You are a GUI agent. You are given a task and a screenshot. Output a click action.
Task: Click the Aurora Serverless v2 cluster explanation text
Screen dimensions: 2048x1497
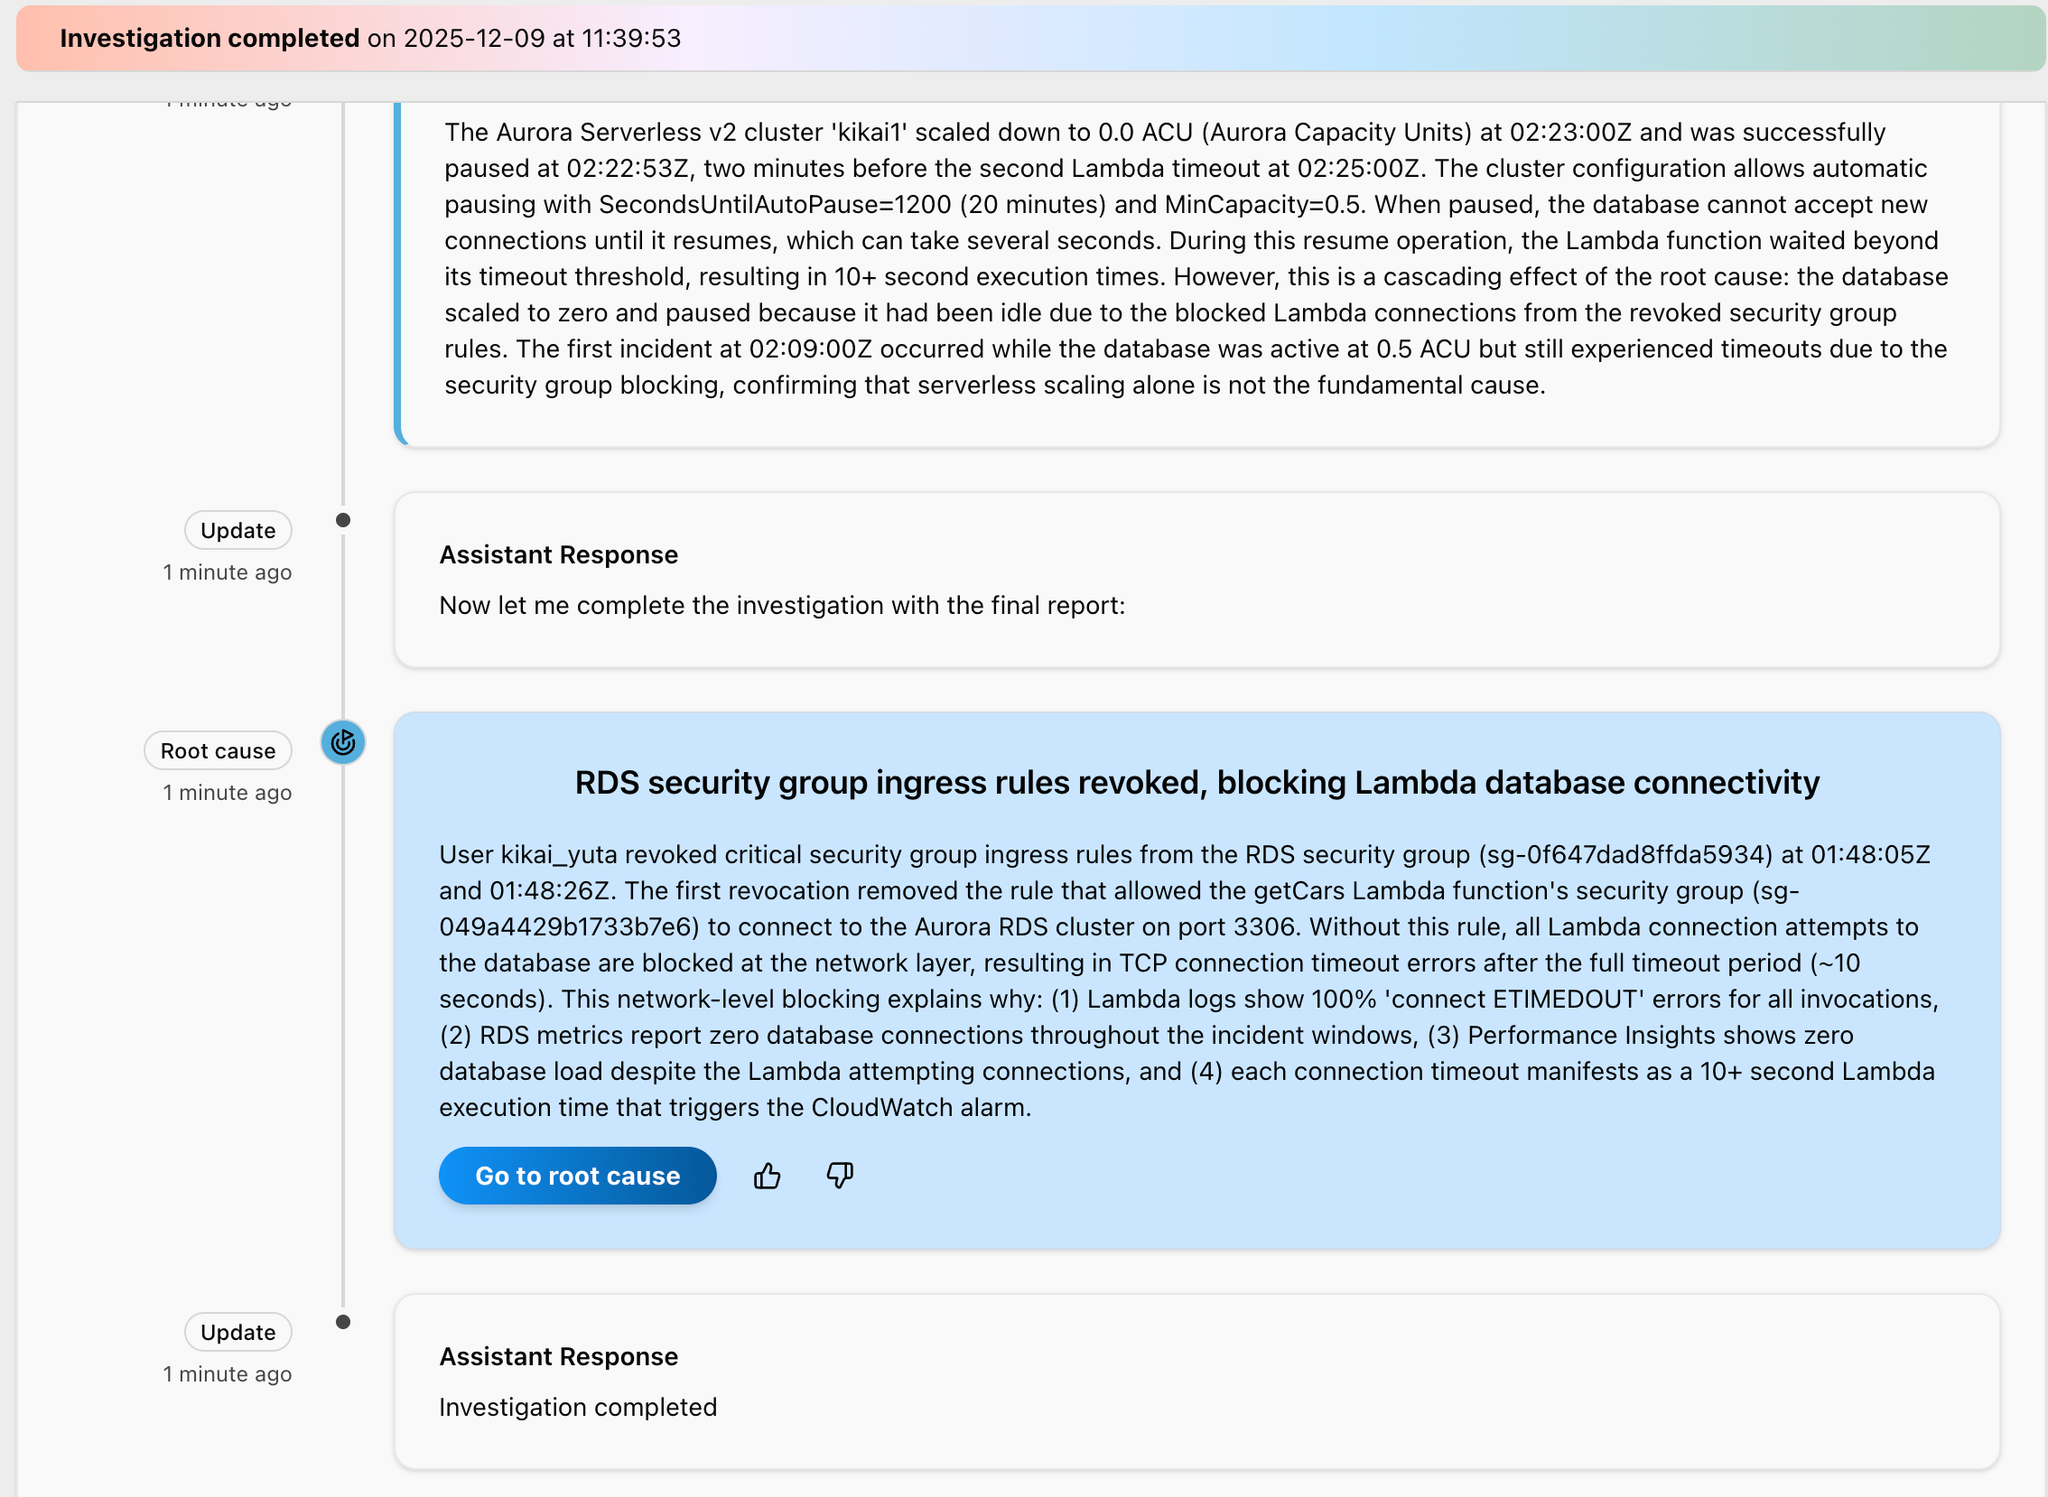(x=1196, y=258)
